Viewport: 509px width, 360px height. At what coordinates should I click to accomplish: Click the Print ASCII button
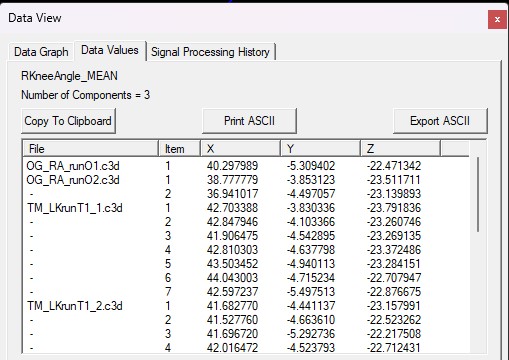(x=249, y=121)
